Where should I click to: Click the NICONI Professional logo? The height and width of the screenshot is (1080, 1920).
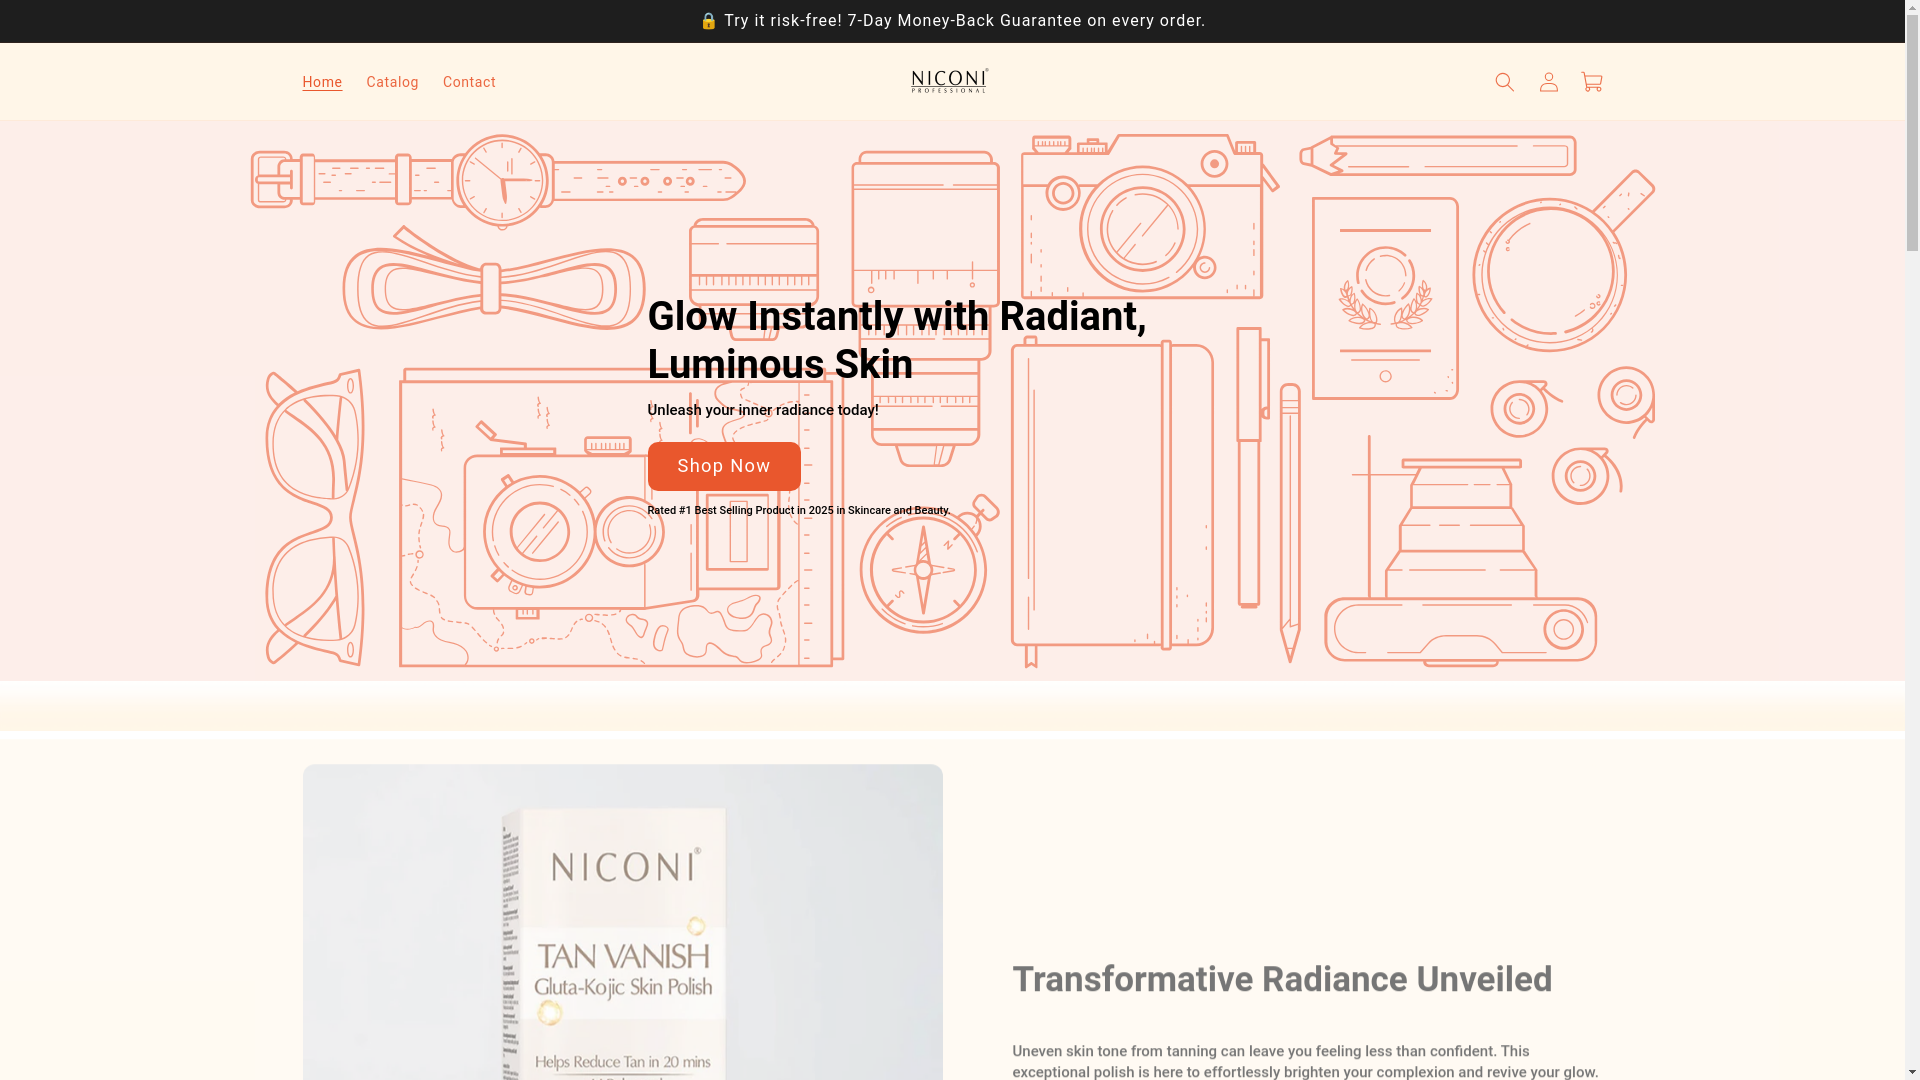(950, 81)
